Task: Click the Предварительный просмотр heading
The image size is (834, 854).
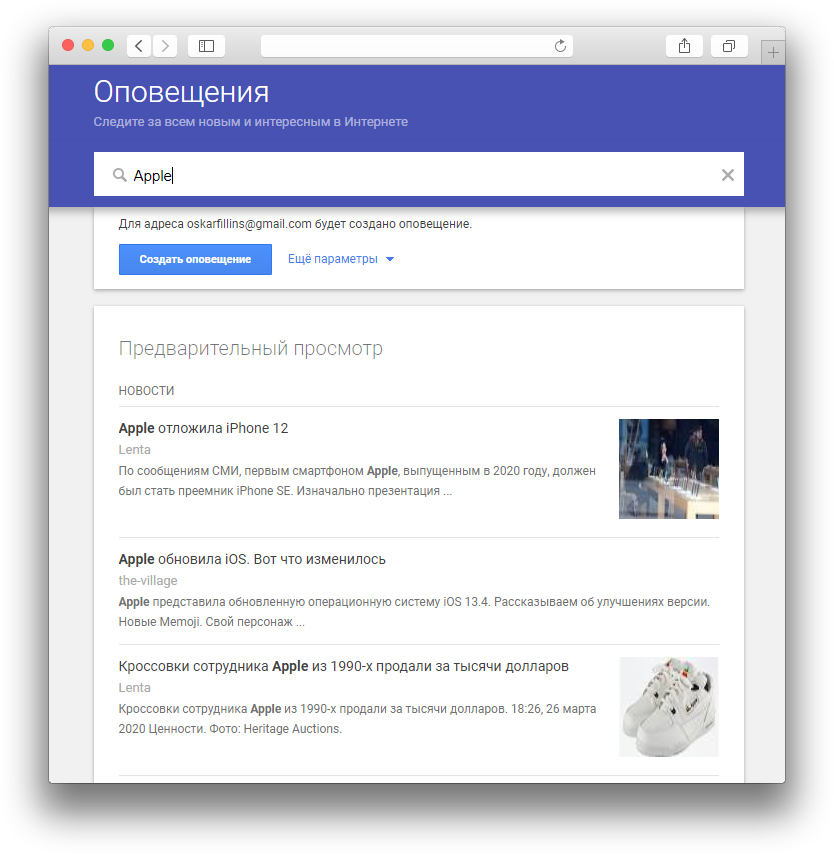Action: (251, 349)
